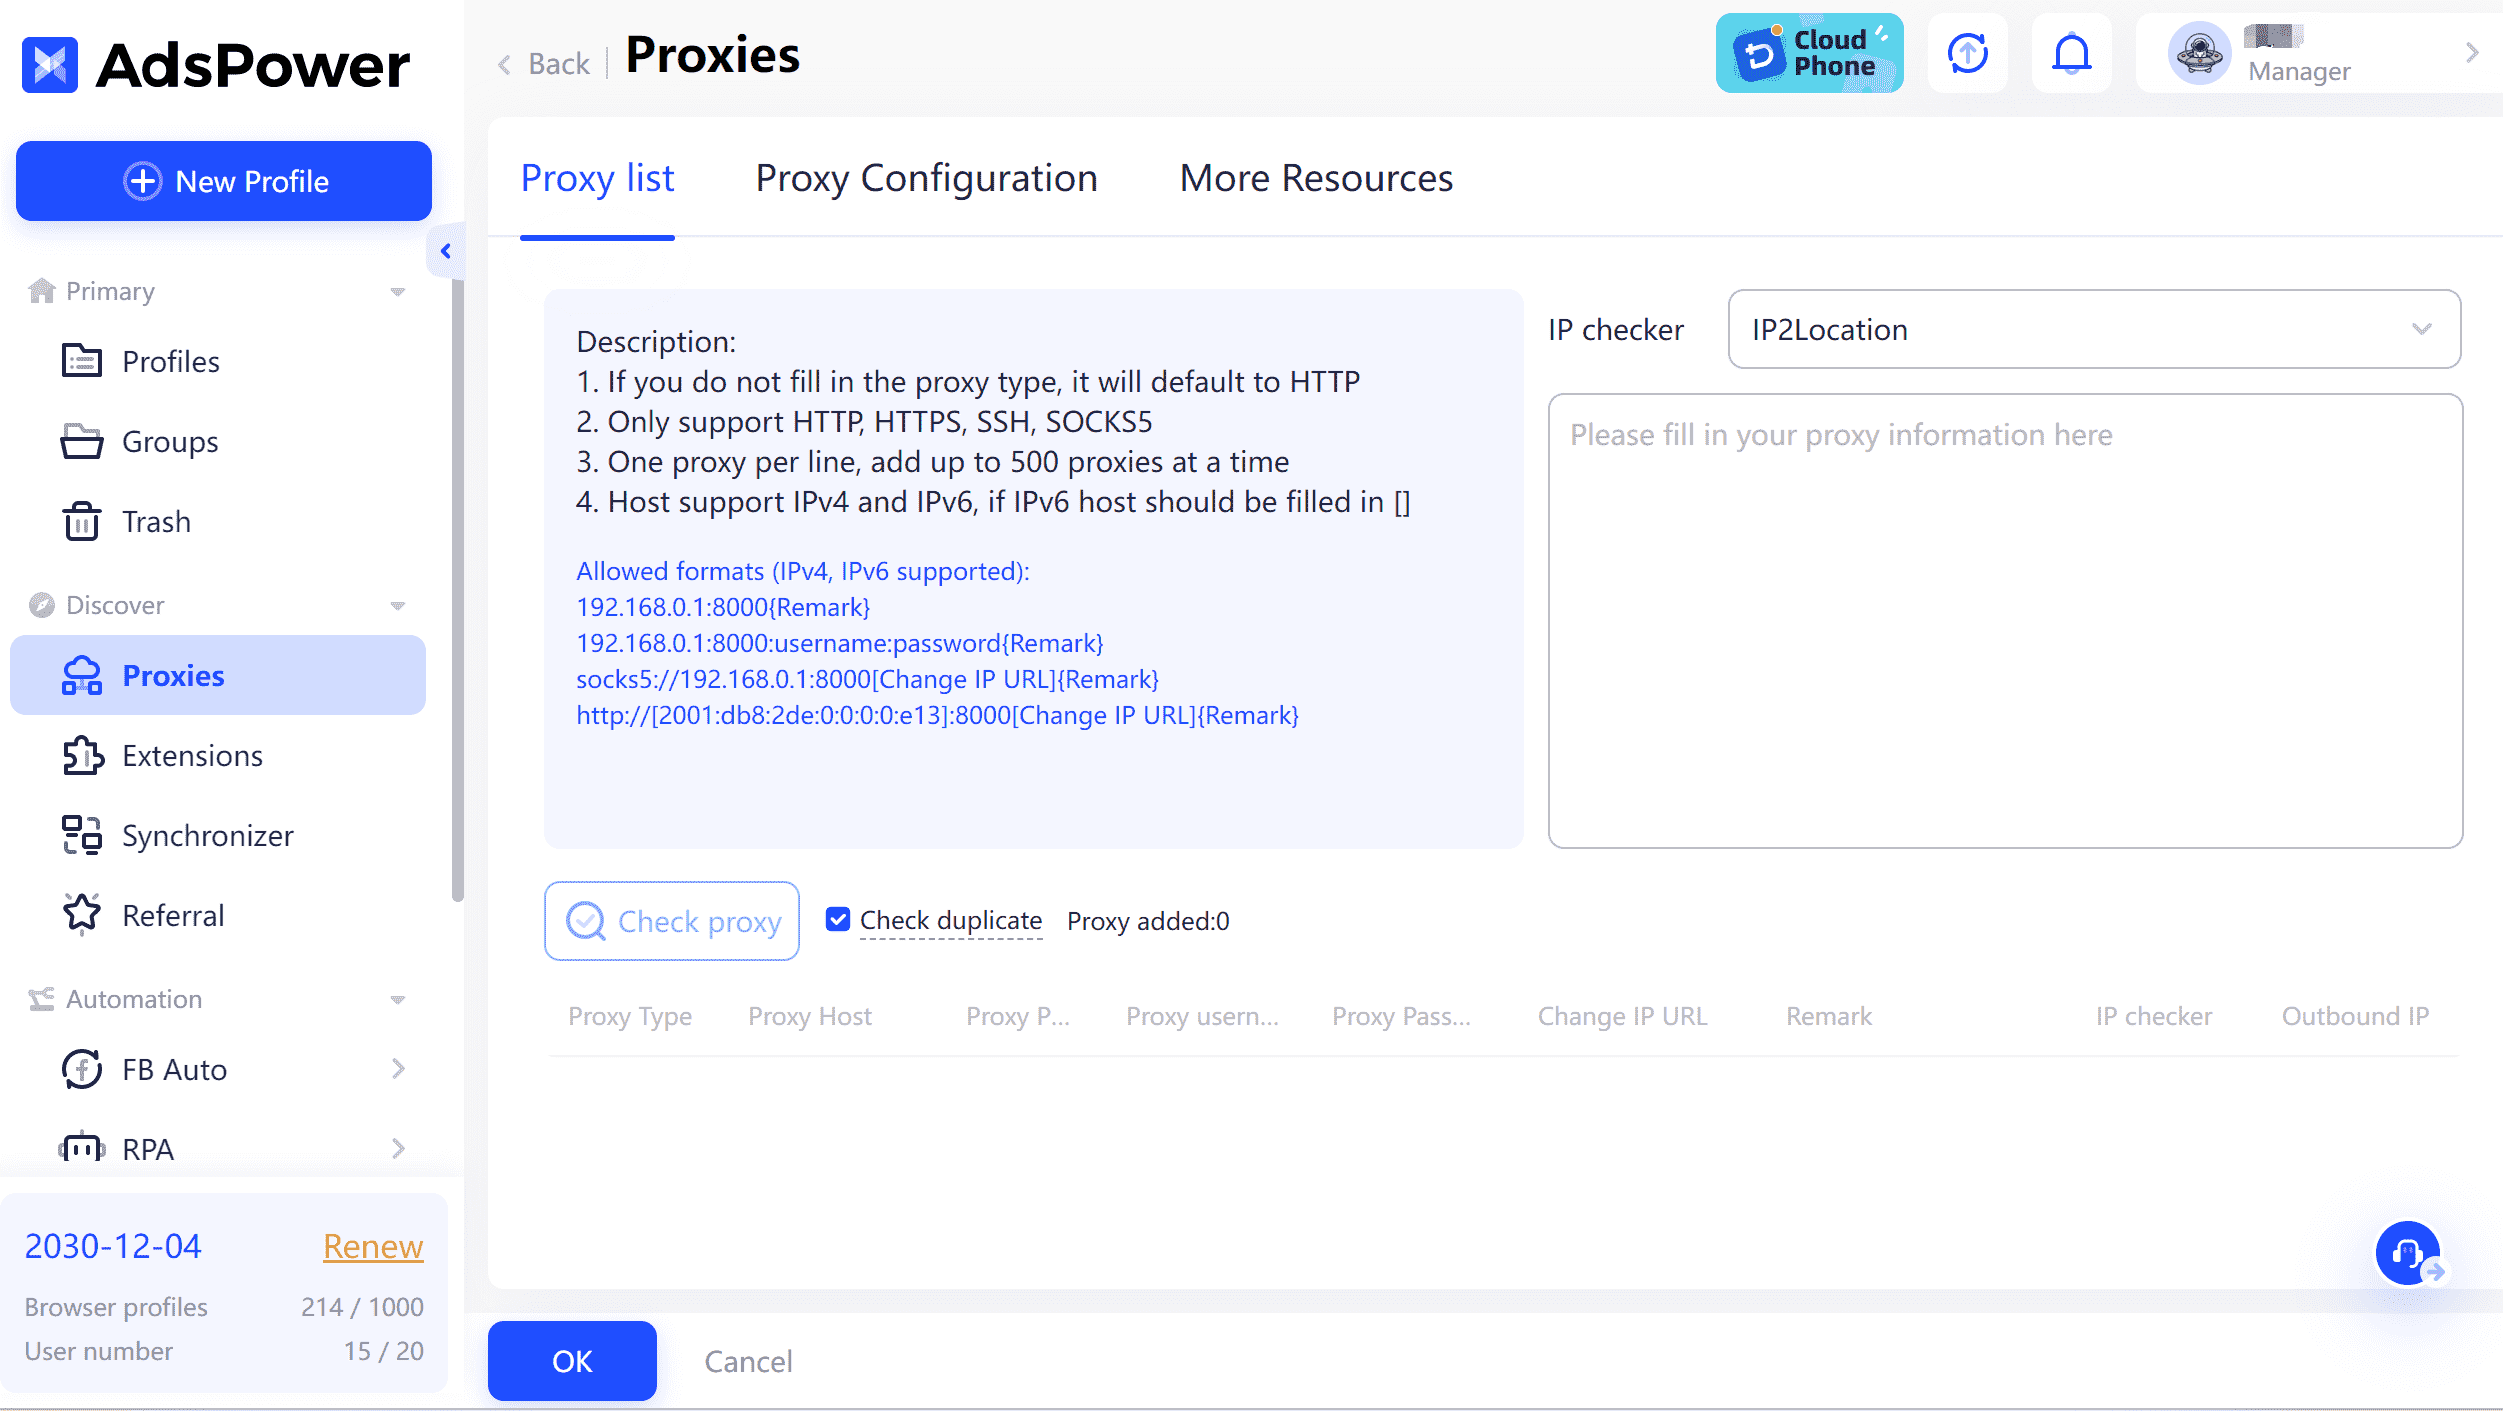Click the FB Auto sidebar icon
The width and height of the screenshot is (2503, 1411).
coord(81,1069)
